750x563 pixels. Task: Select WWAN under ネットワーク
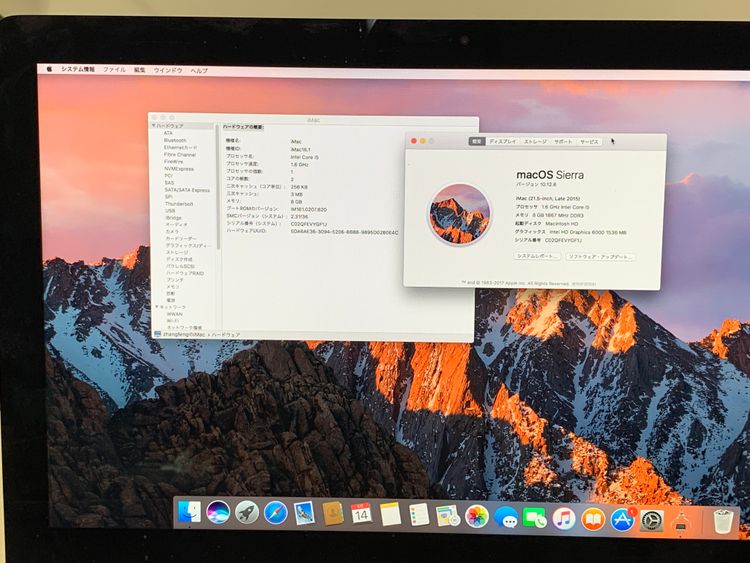[175, 314]
